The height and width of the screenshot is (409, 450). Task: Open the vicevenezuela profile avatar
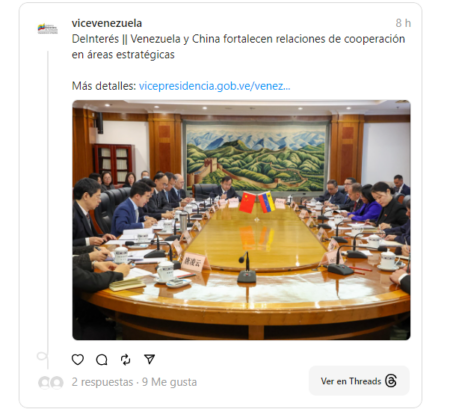point(48,29)
